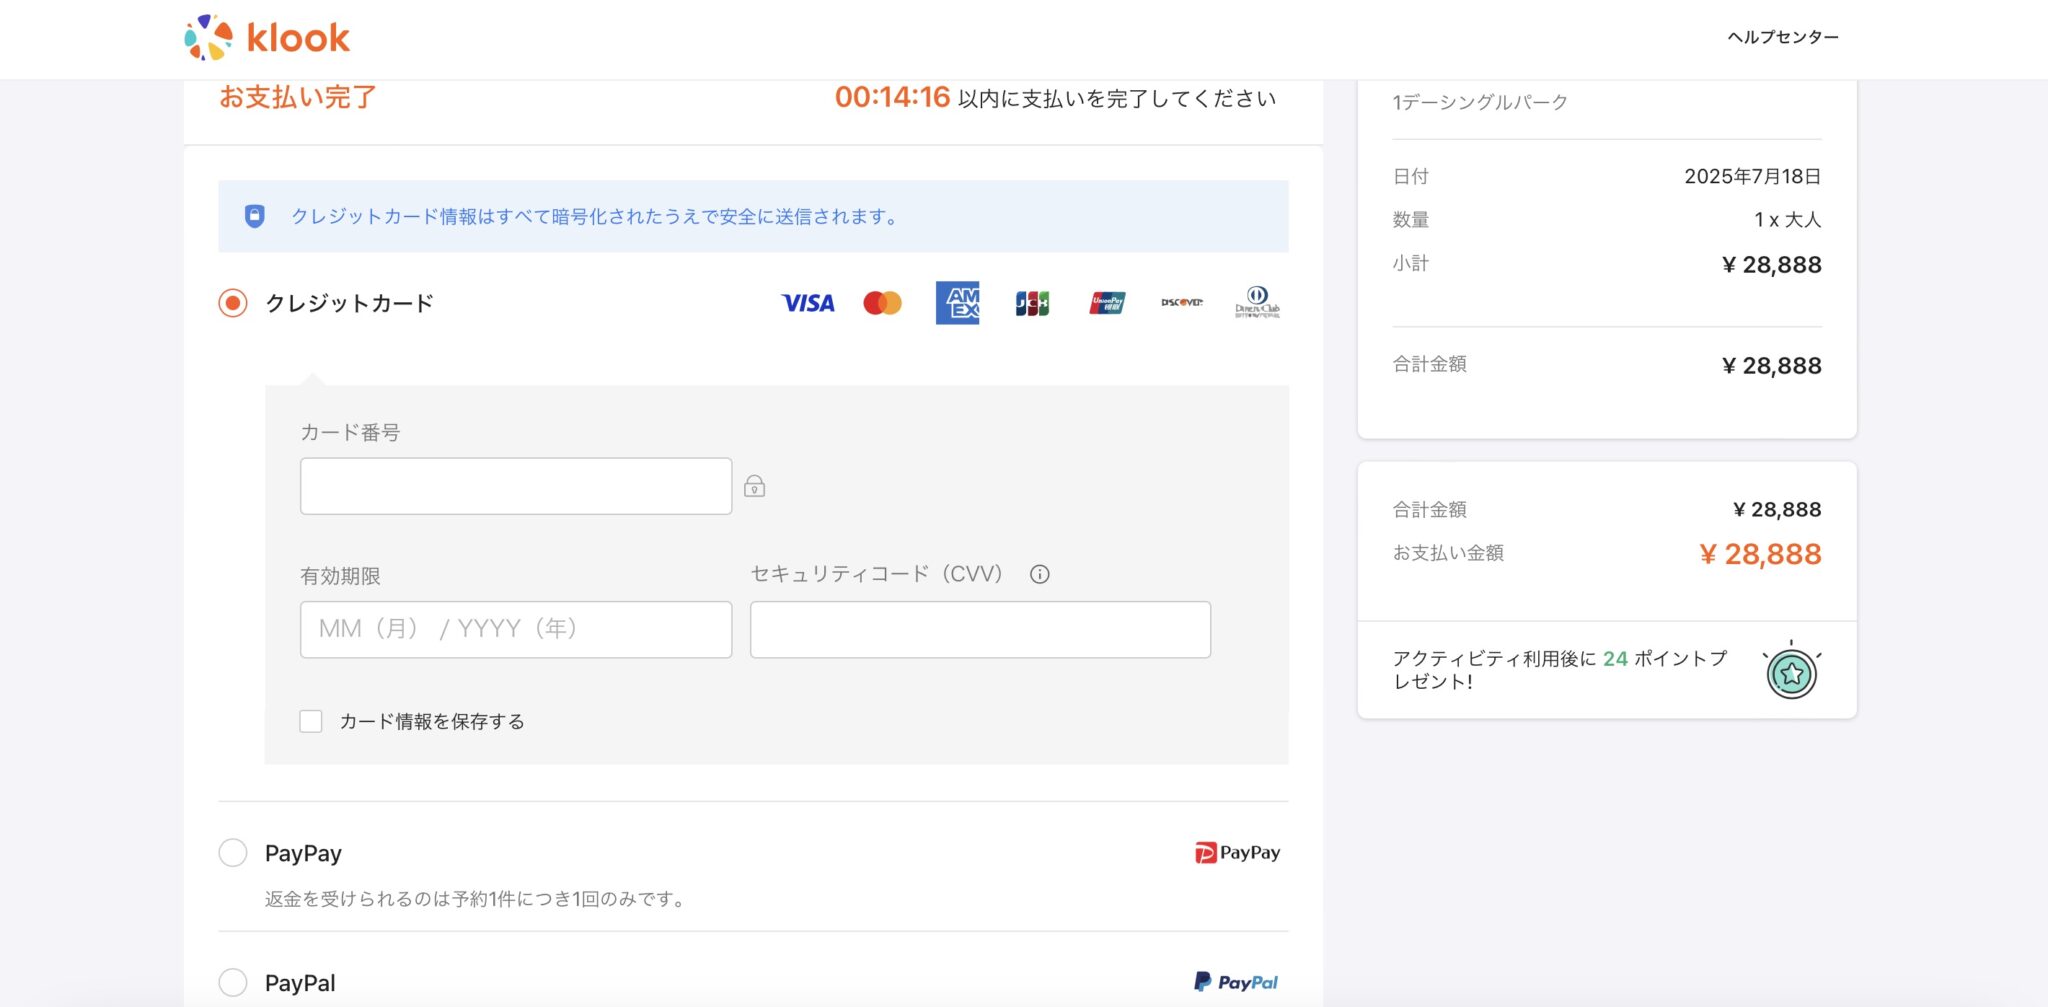Click the CVV info icon

[1040, 574]
